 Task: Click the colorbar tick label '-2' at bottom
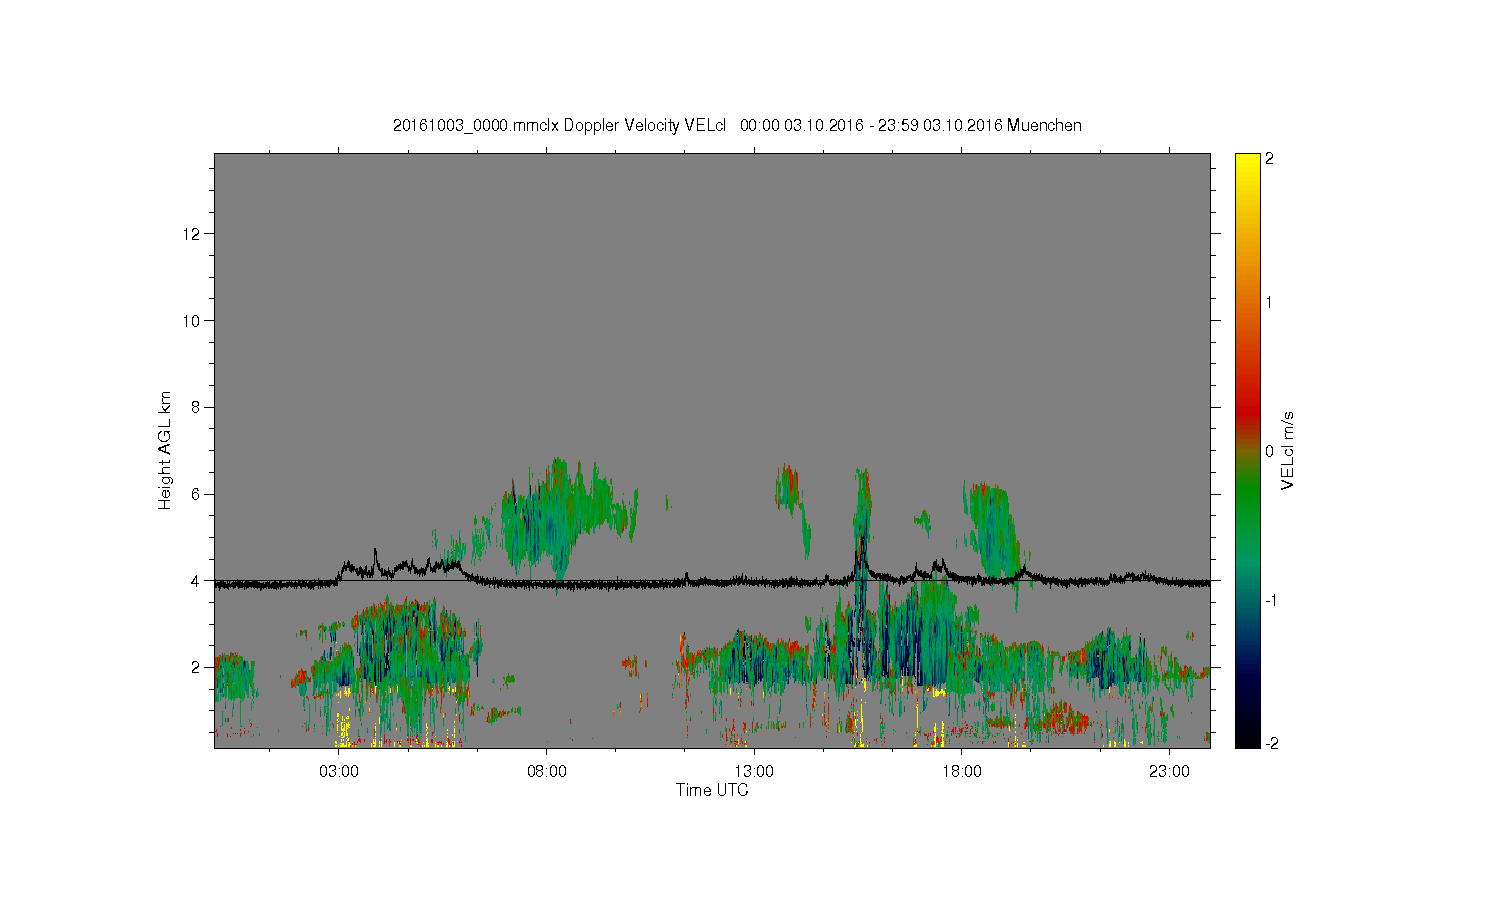pos(1272,743)
